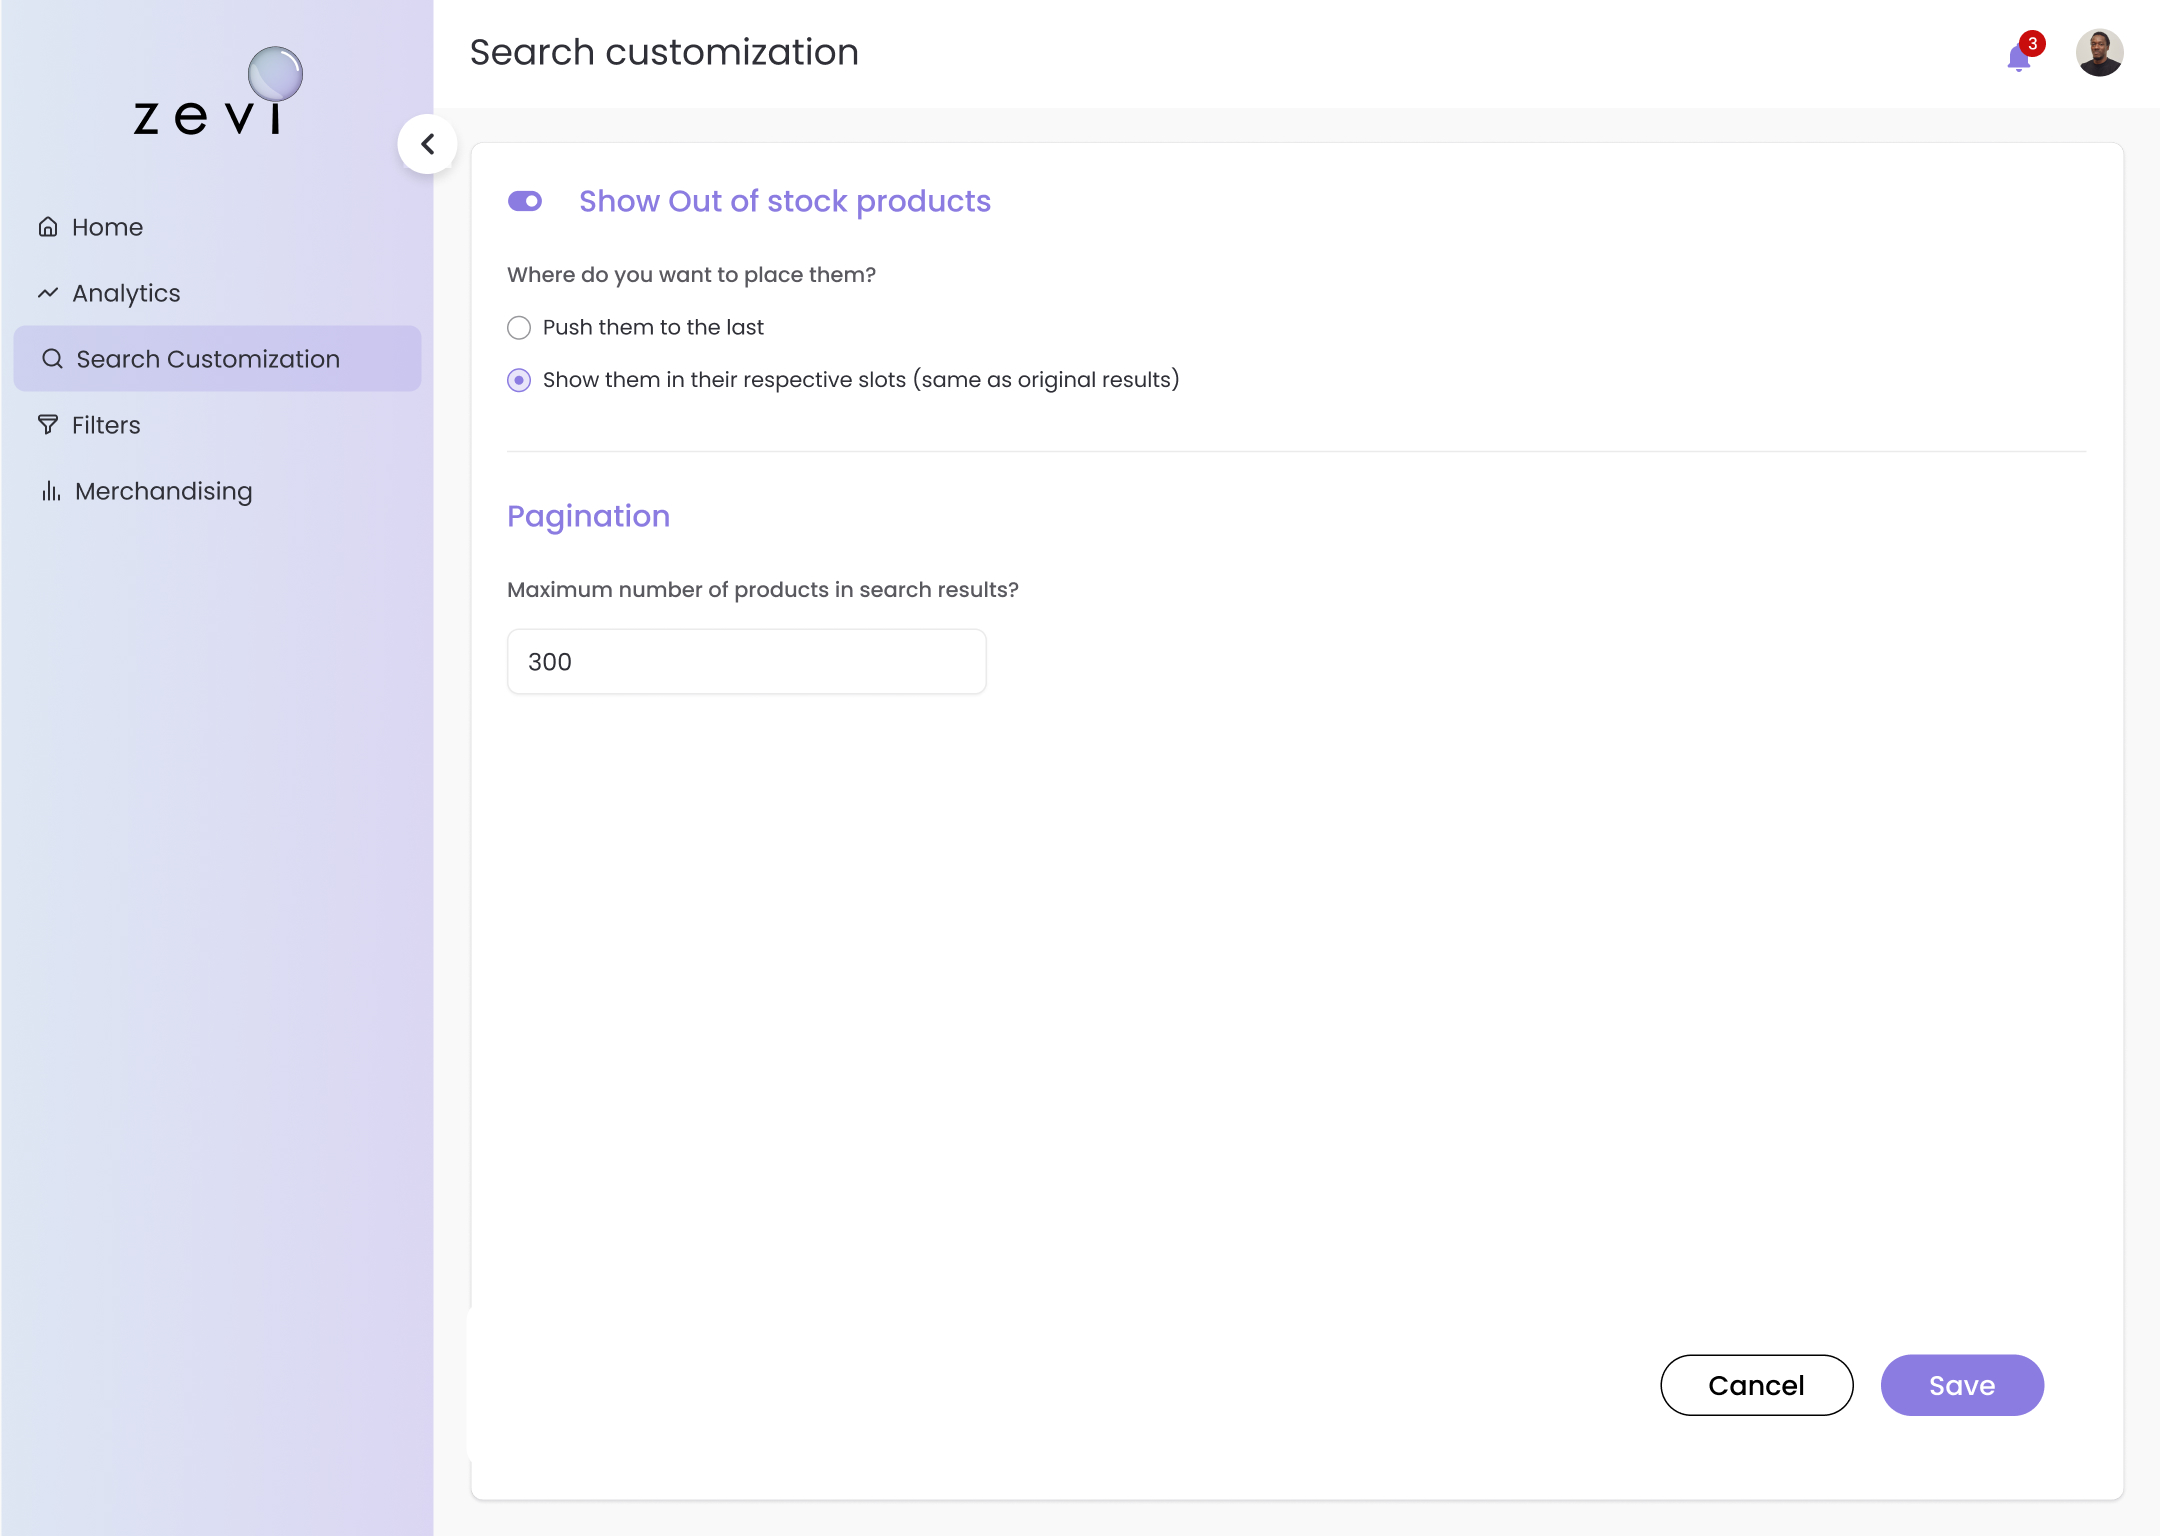The height and width of the screenshot is (1536, 2160).
Task: Click the Save button
Action: 1962,1385
